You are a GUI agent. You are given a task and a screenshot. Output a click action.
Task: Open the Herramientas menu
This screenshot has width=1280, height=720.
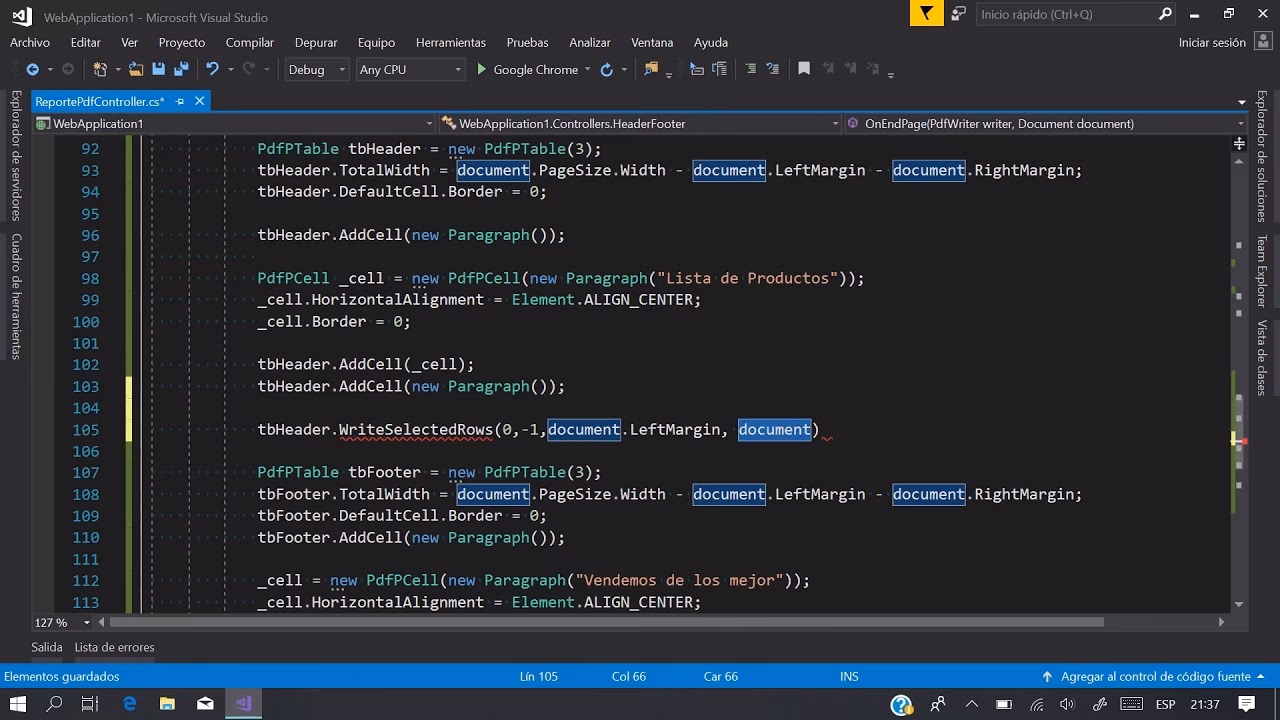[450, 42]
